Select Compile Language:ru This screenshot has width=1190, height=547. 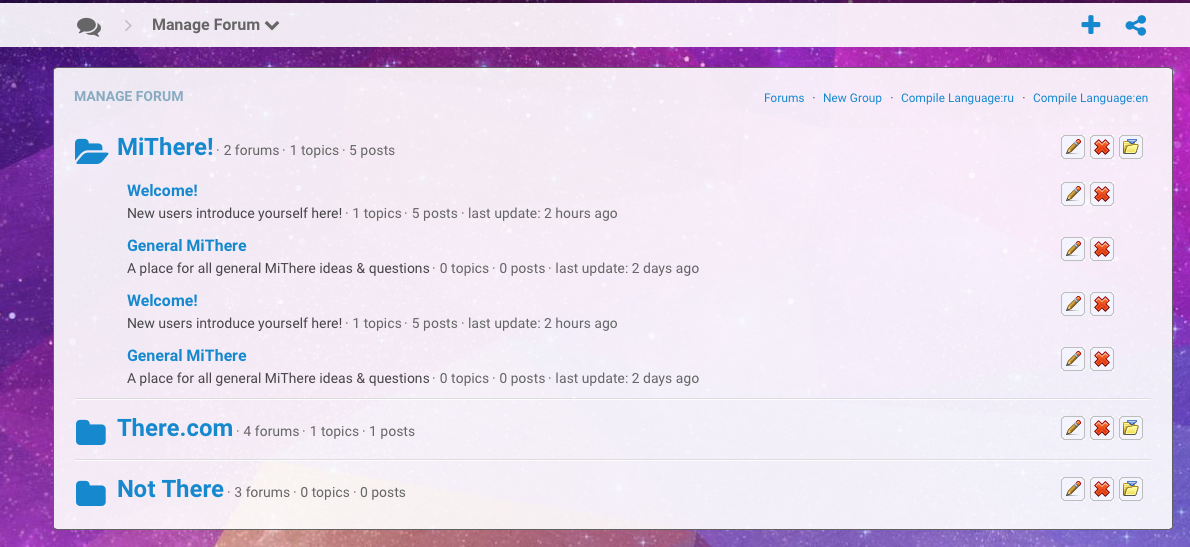pos(957,98)
